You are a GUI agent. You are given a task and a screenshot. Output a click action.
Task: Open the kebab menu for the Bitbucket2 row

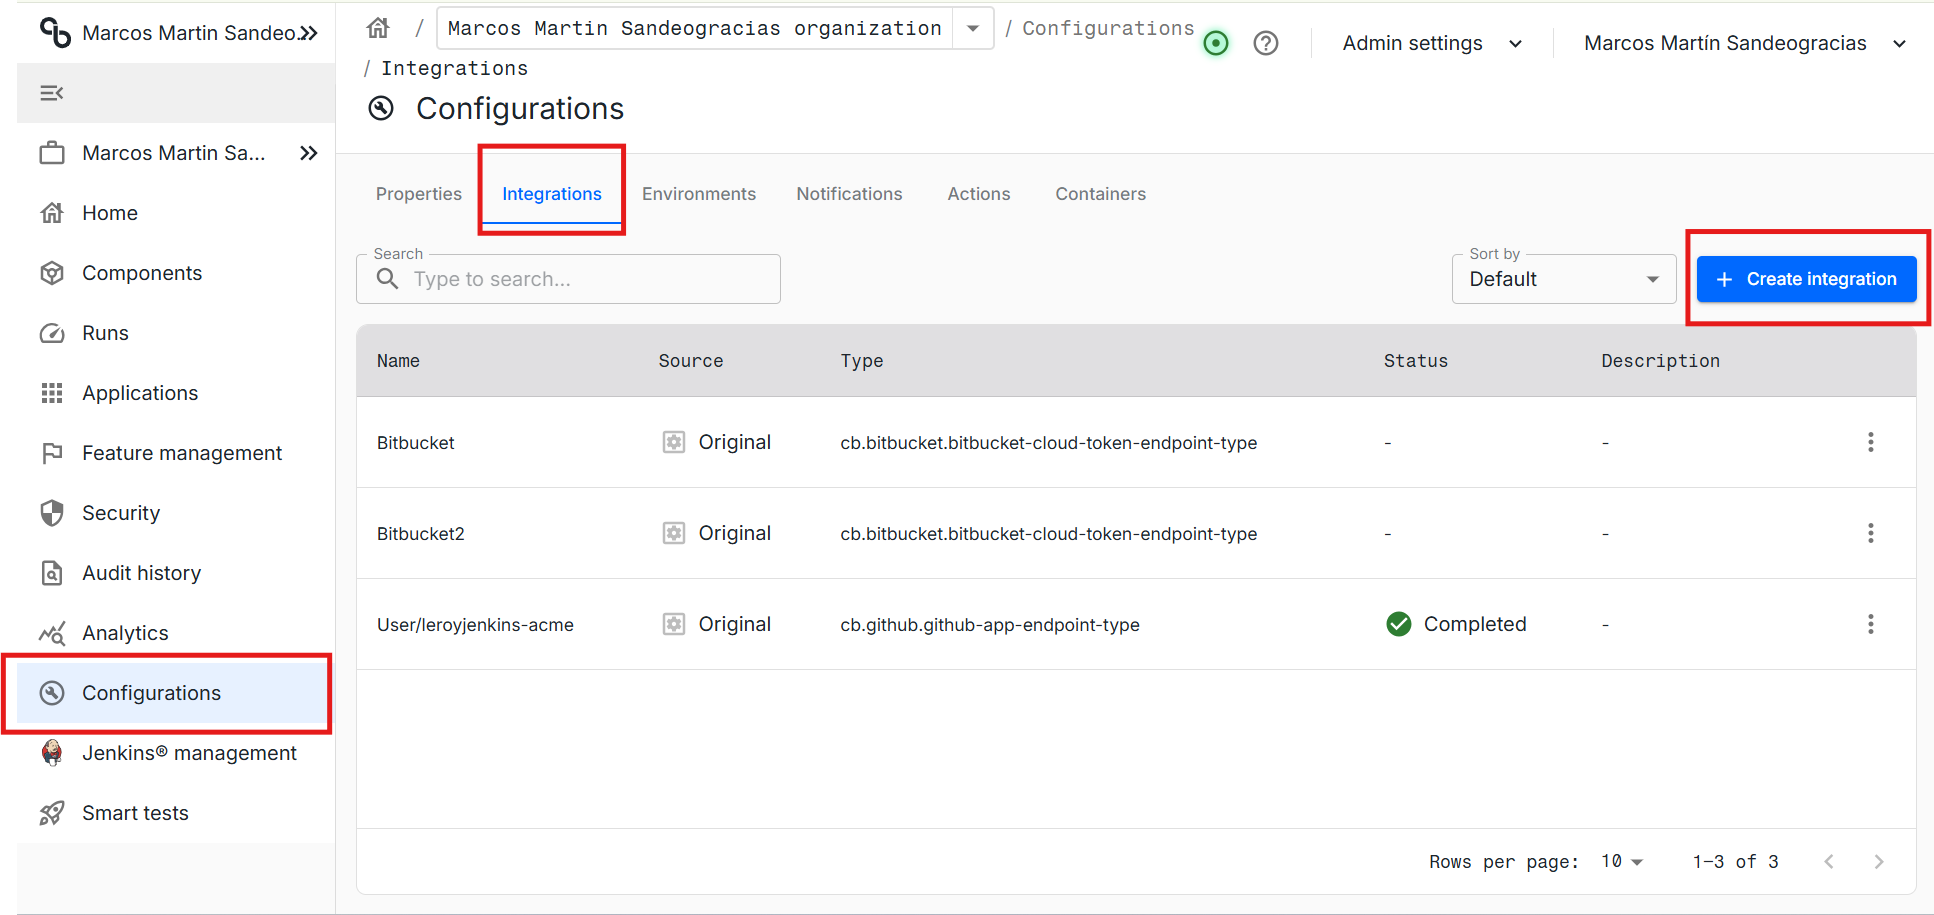pos(1870,533)
